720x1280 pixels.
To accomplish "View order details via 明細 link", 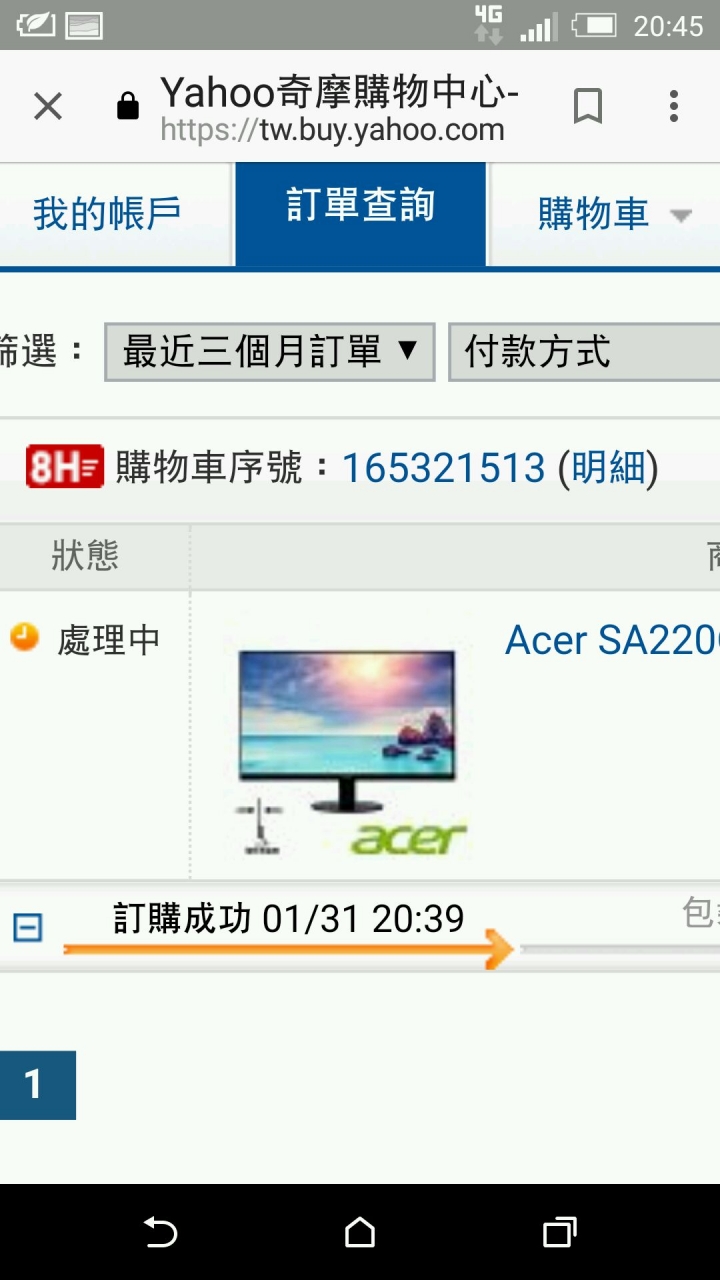I will click(608, 467).
